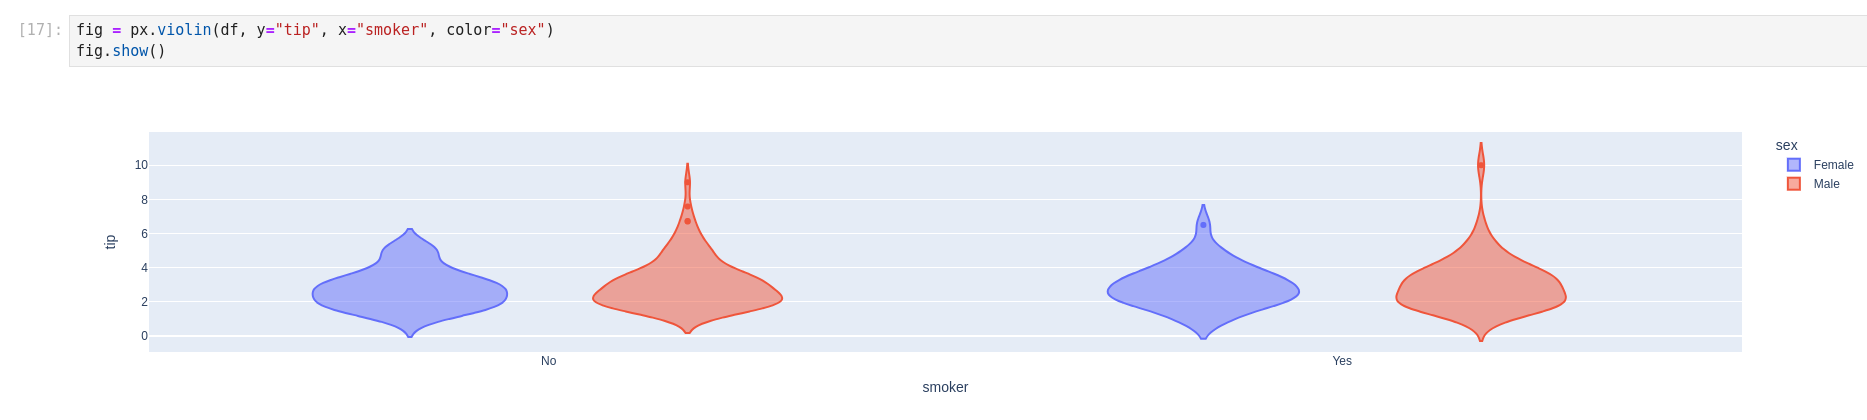Click the fig.show() line in the code cell
1867x420 pixels.
click(x=121, y=51)
